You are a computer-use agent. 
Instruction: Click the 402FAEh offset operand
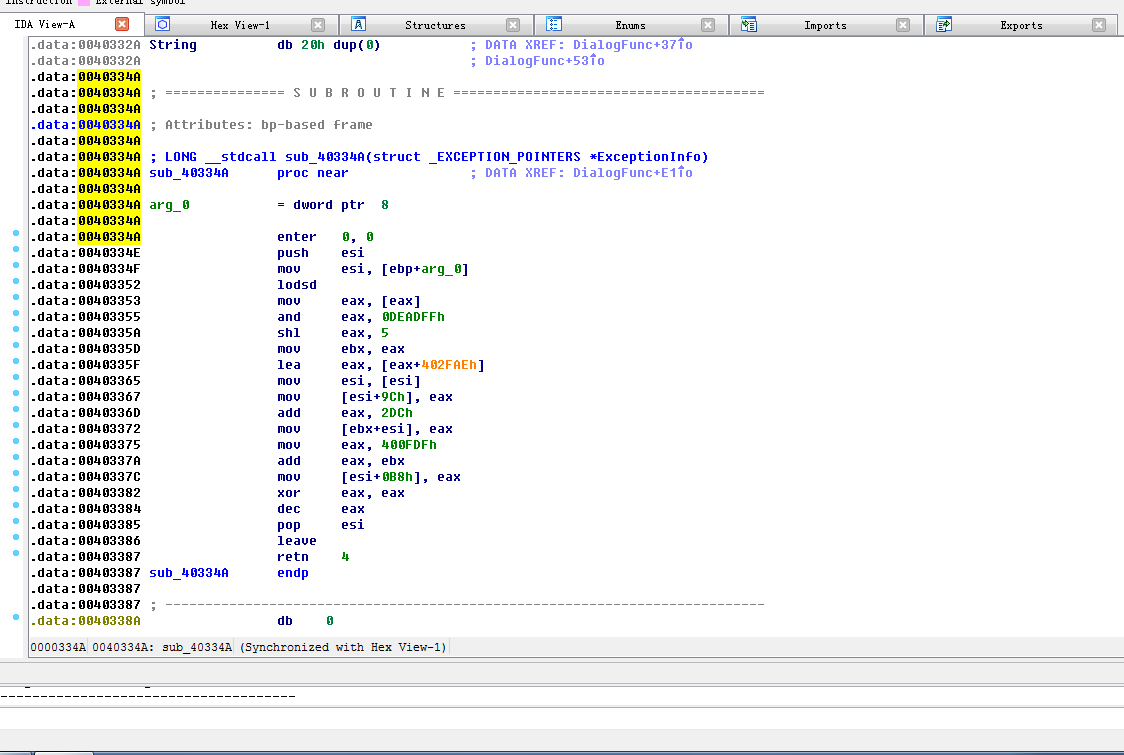tap(449, 365)
